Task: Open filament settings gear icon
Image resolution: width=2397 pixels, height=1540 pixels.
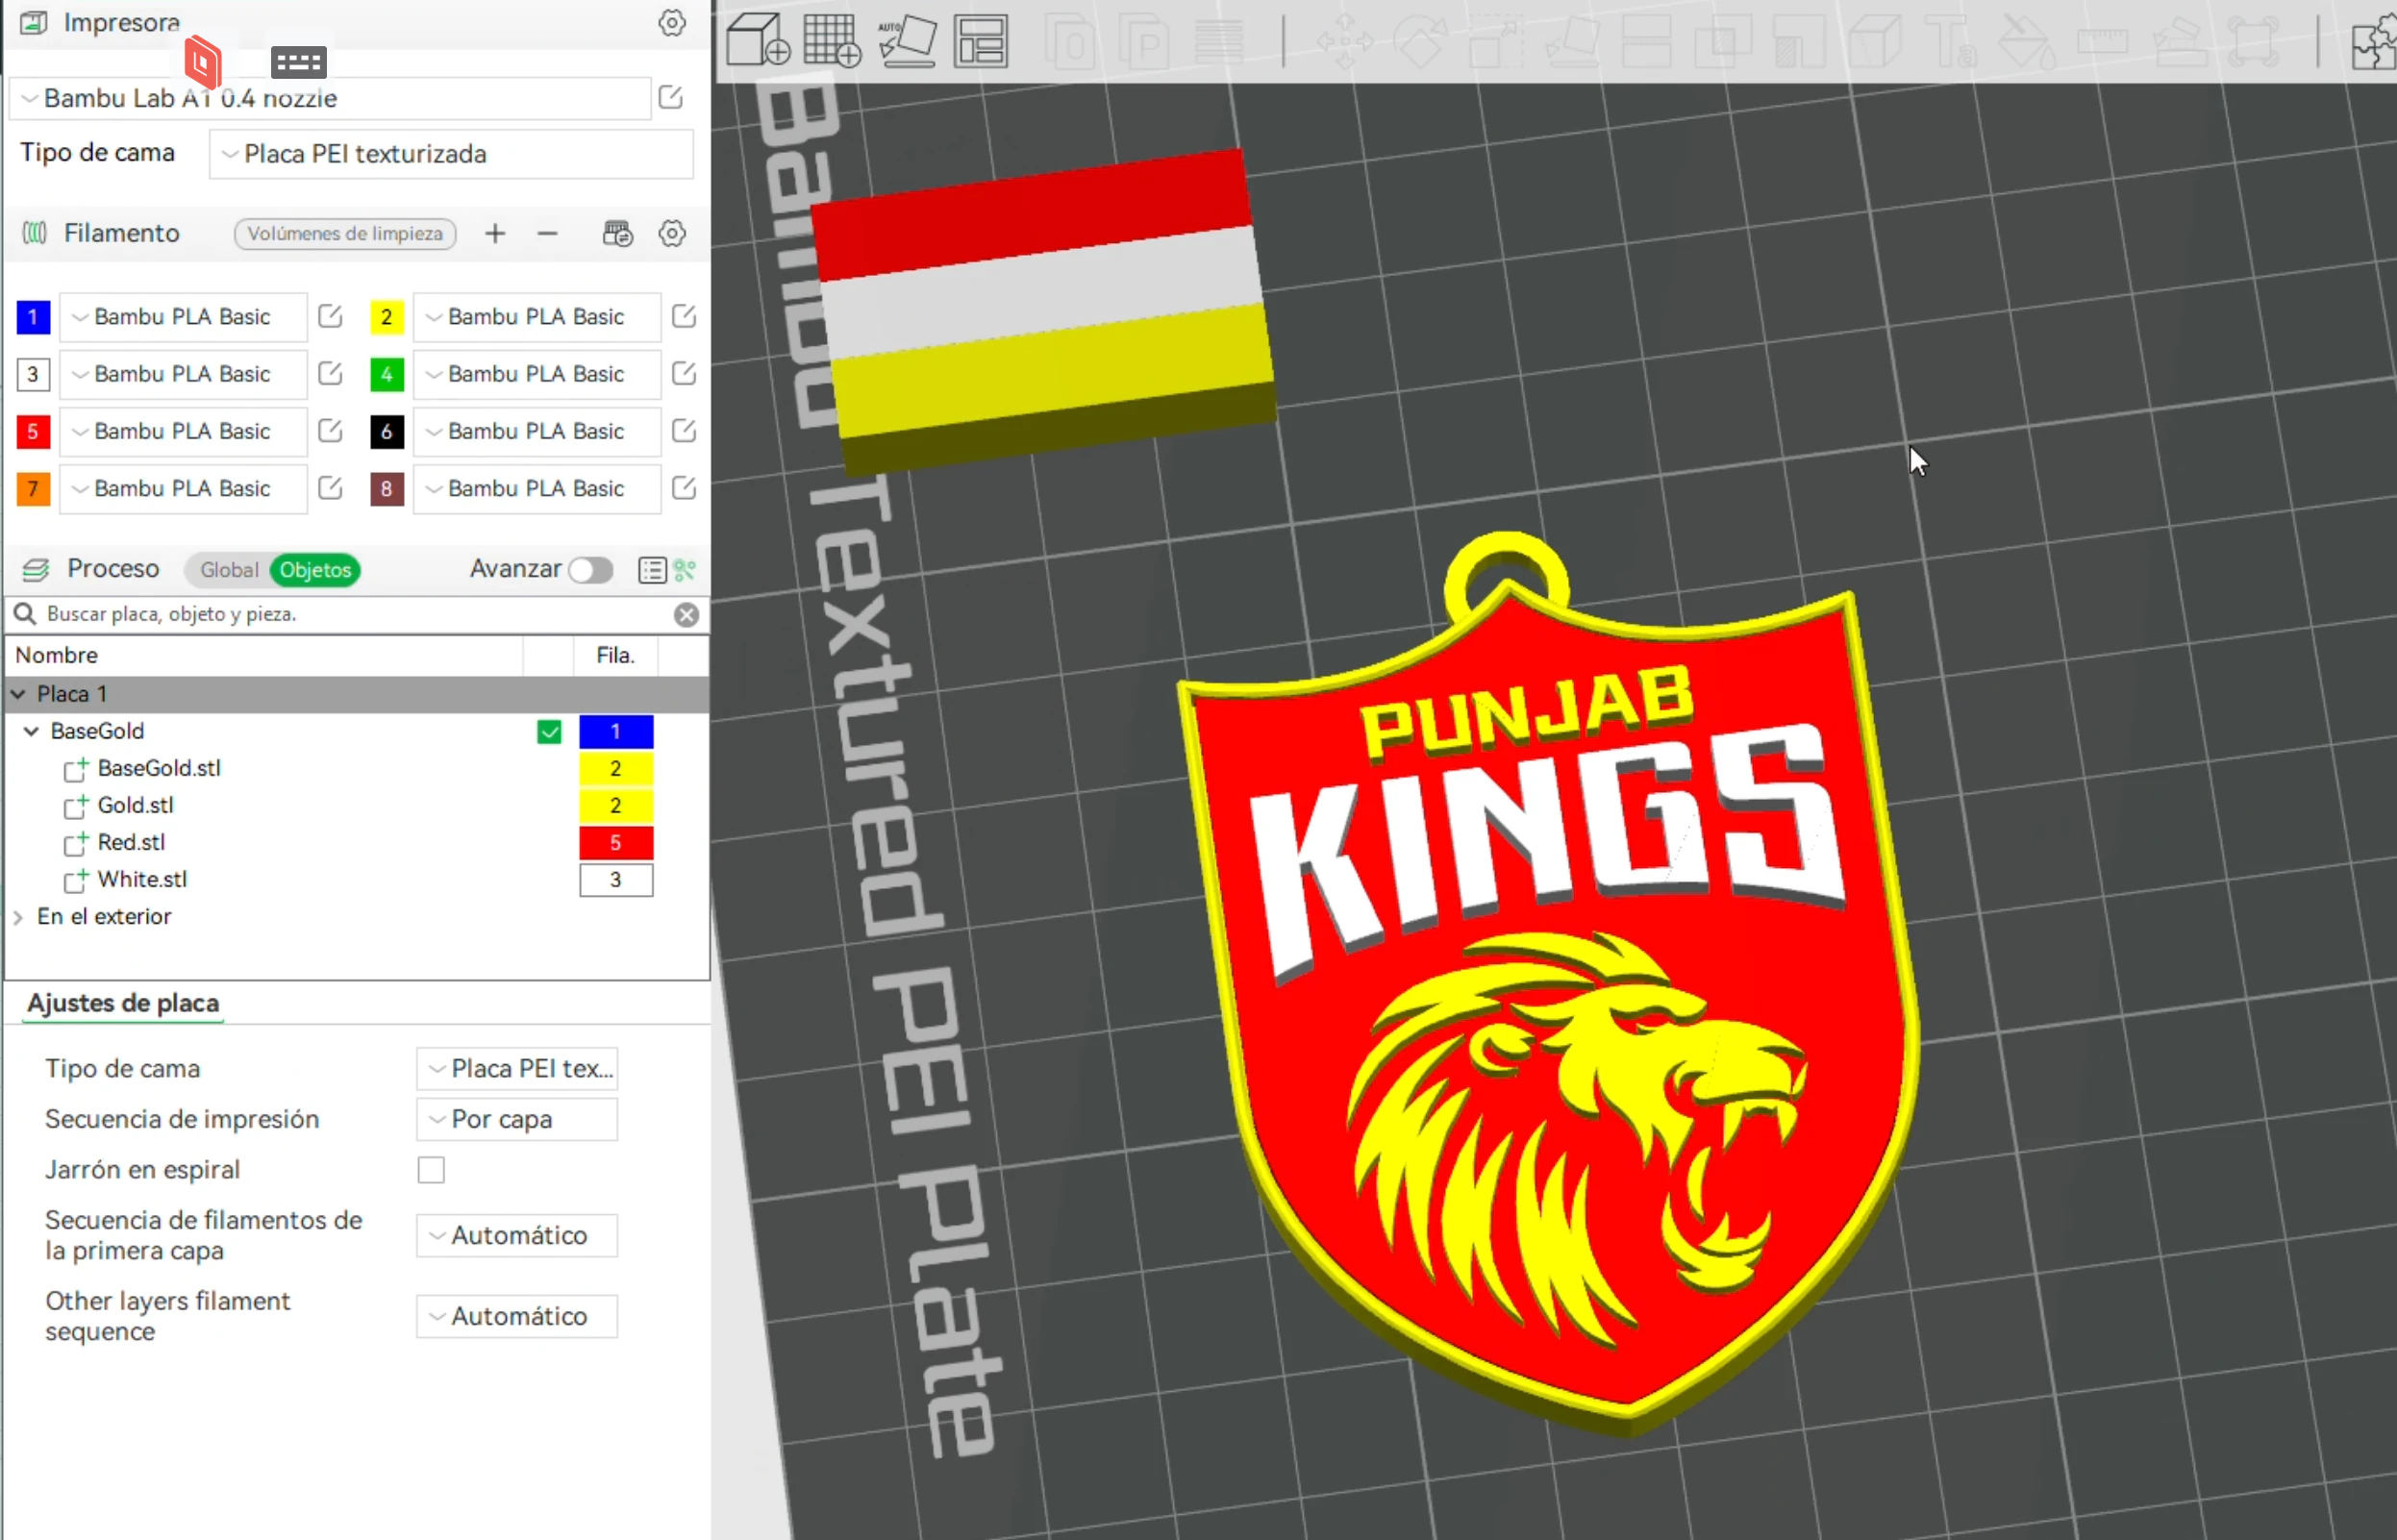Action: pyautogui.click(x=672, y=233)
